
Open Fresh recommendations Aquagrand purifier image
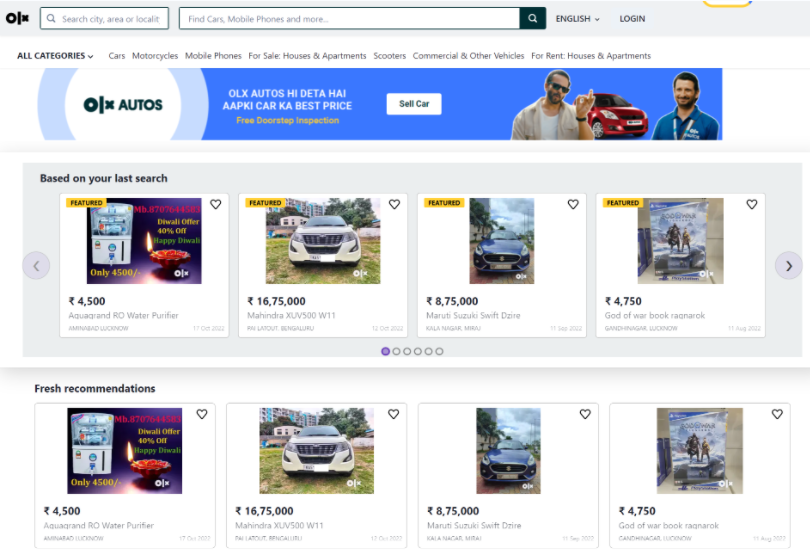[x=124, y=451]
